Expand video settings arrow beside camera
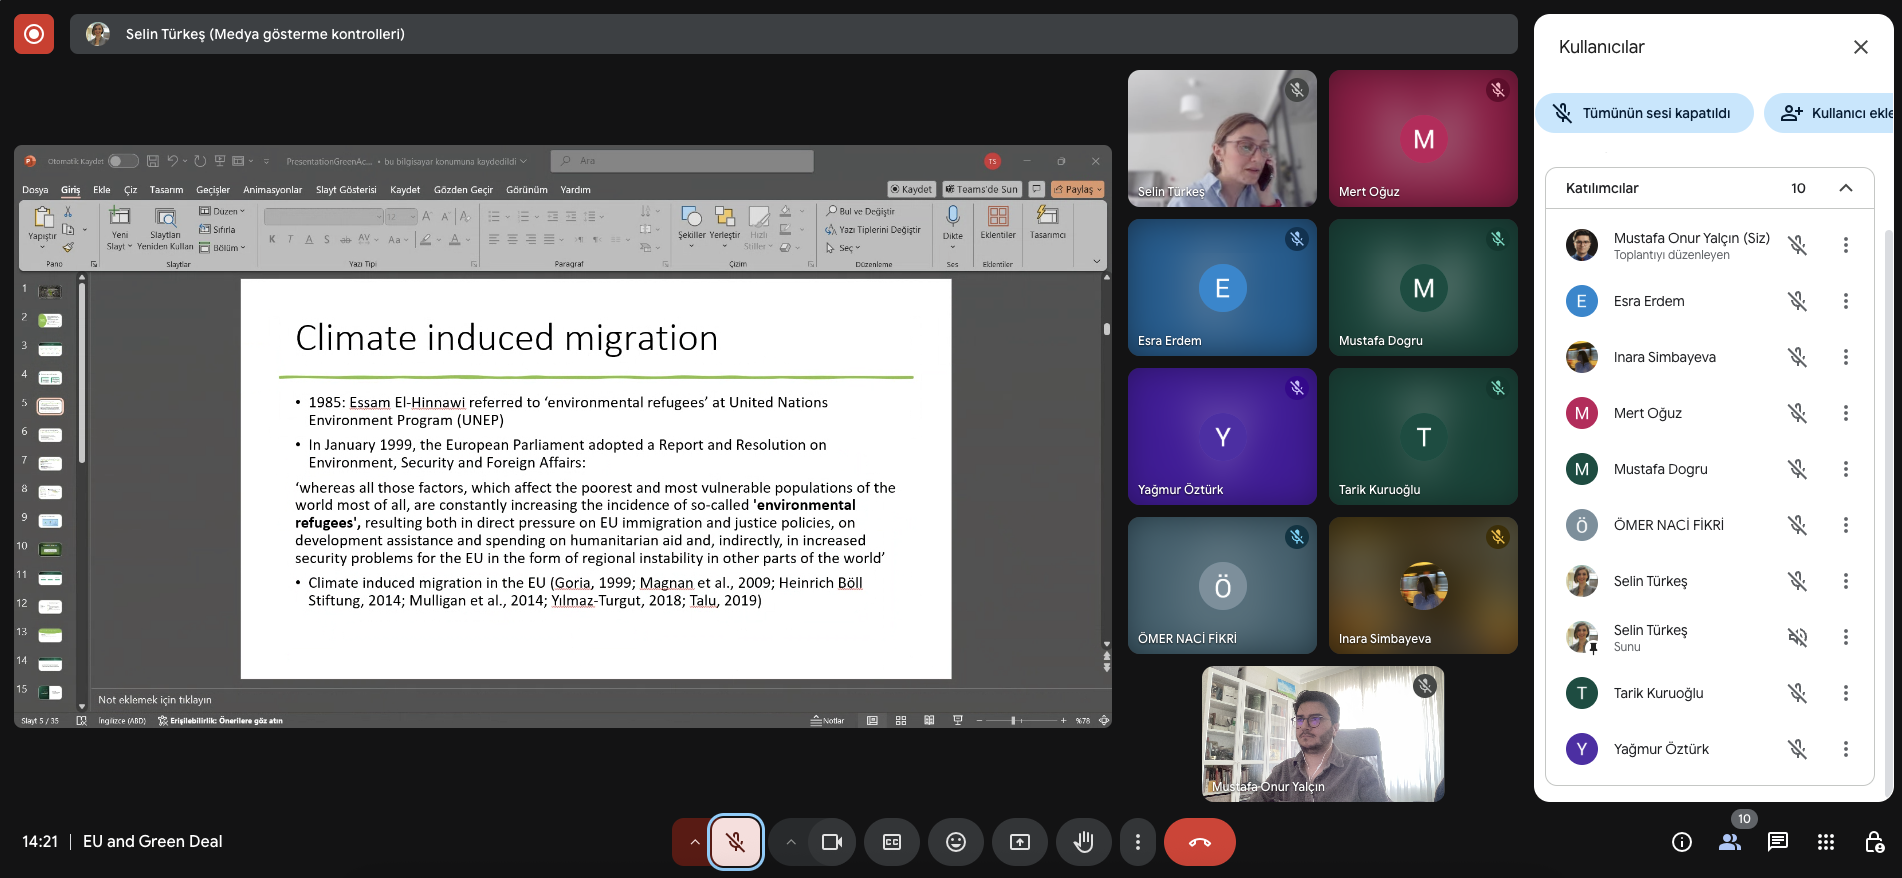Screen dimensions: 1902x878 [790, 842]
